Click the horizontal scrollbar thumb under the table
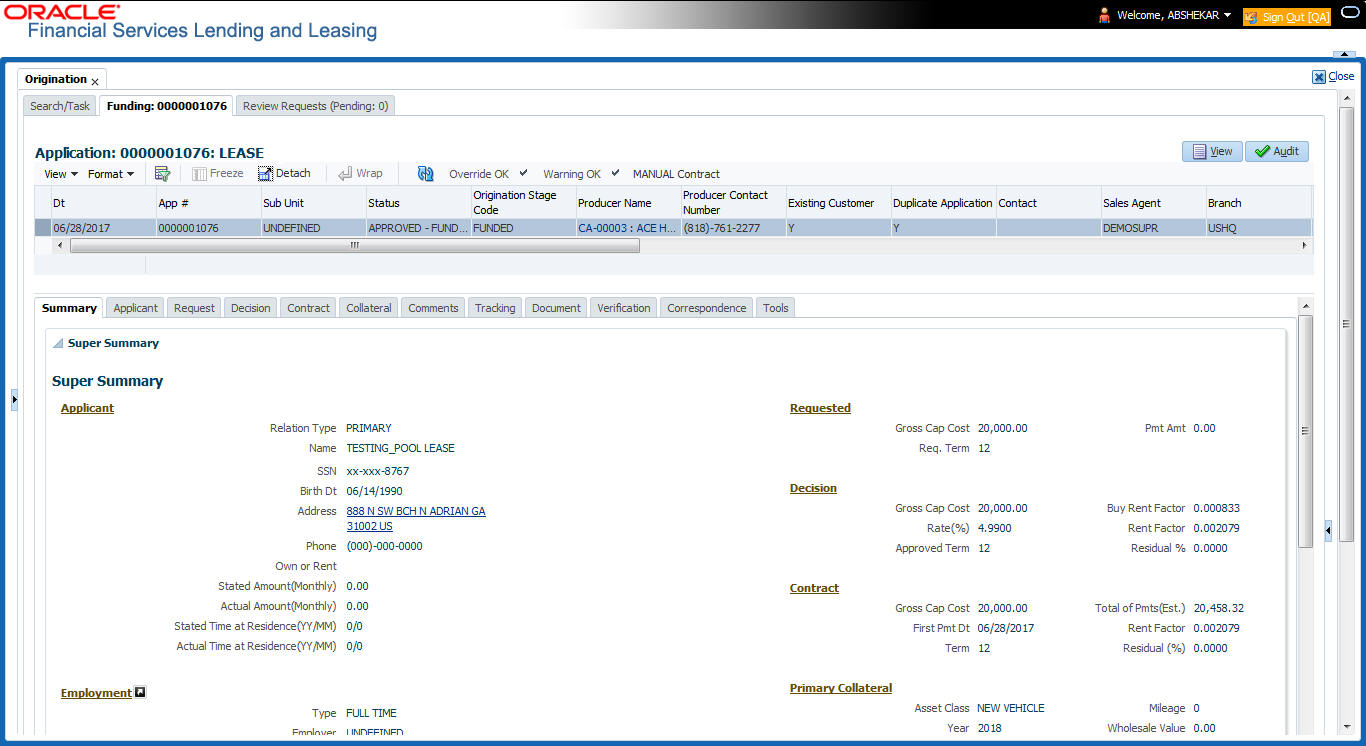Screen dimensions: 1366x746 (x=355, y=245)
